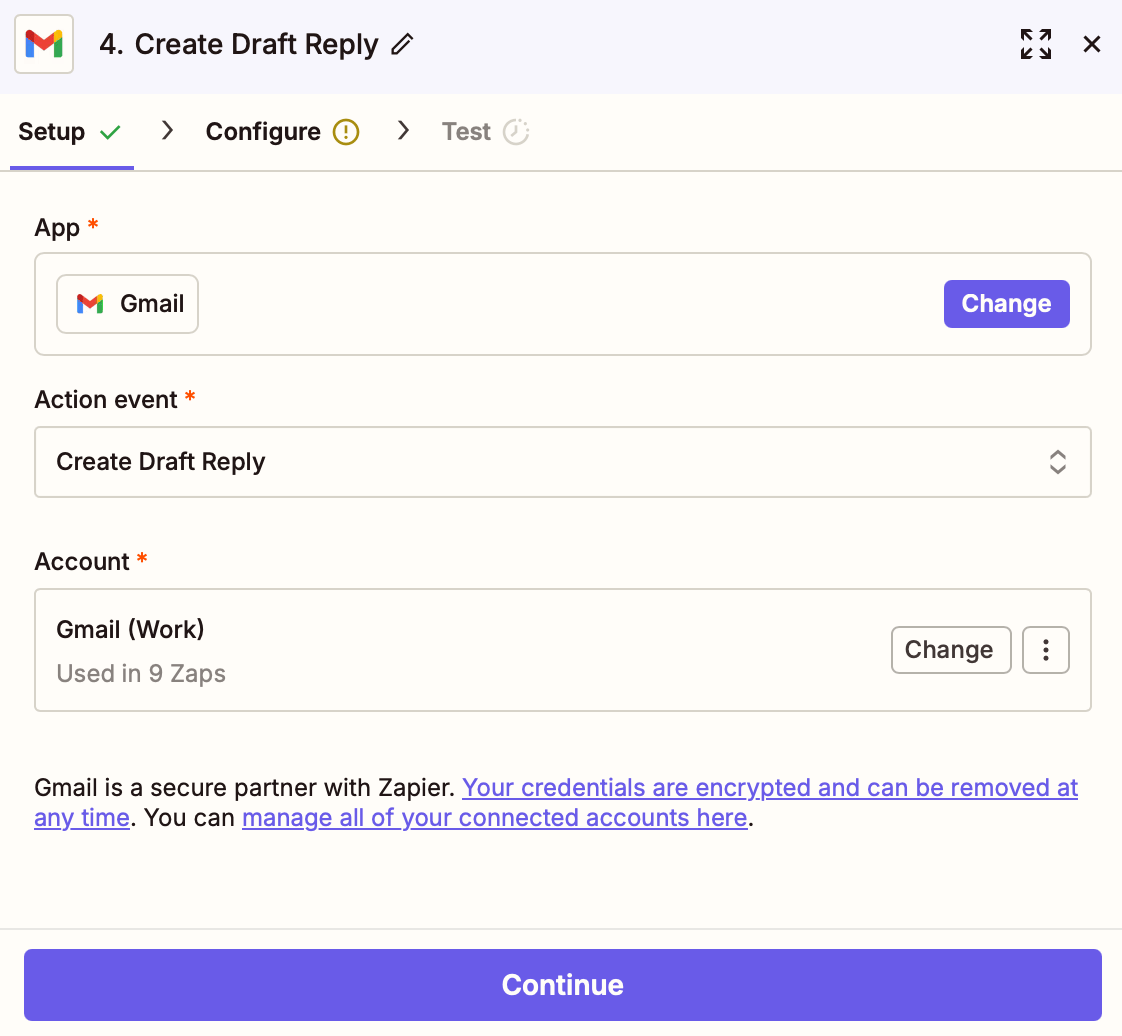The width and height of the screenshot is (1122, 1036).
Task: Close the Create Draft Reply panel
Action: [1091, 44]
